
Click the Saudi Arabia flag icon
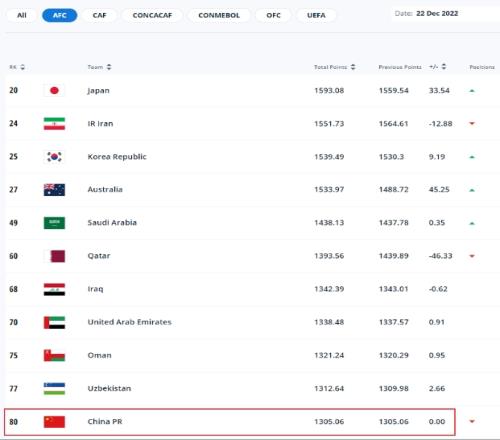tap(54, 223)
